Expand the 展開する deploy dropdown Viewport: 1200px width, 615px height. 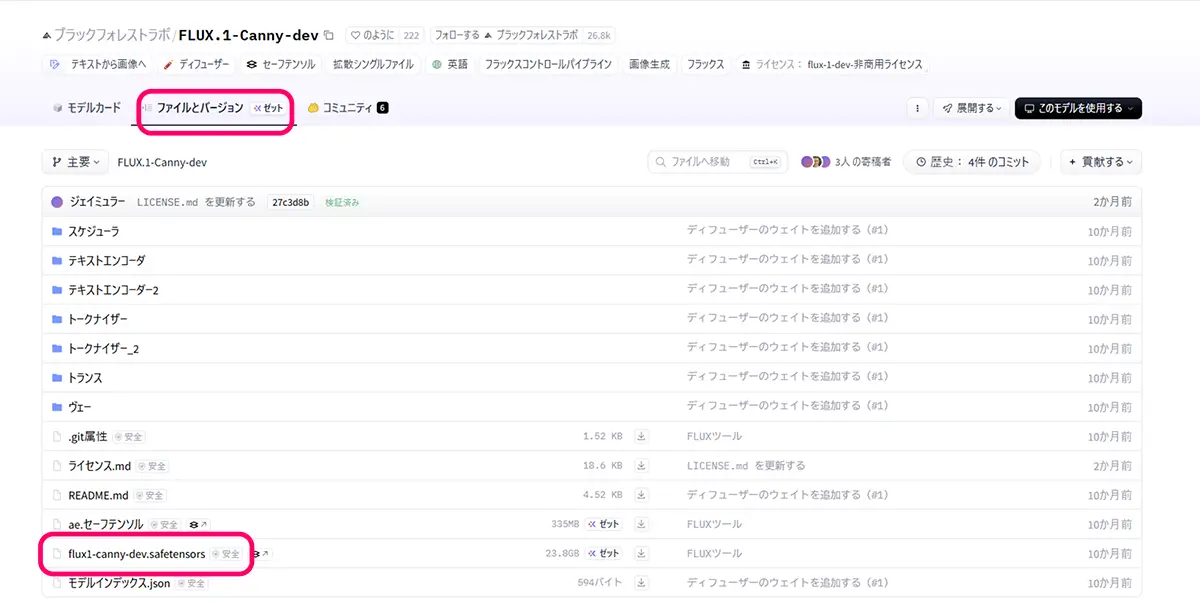tap(971, 108)
